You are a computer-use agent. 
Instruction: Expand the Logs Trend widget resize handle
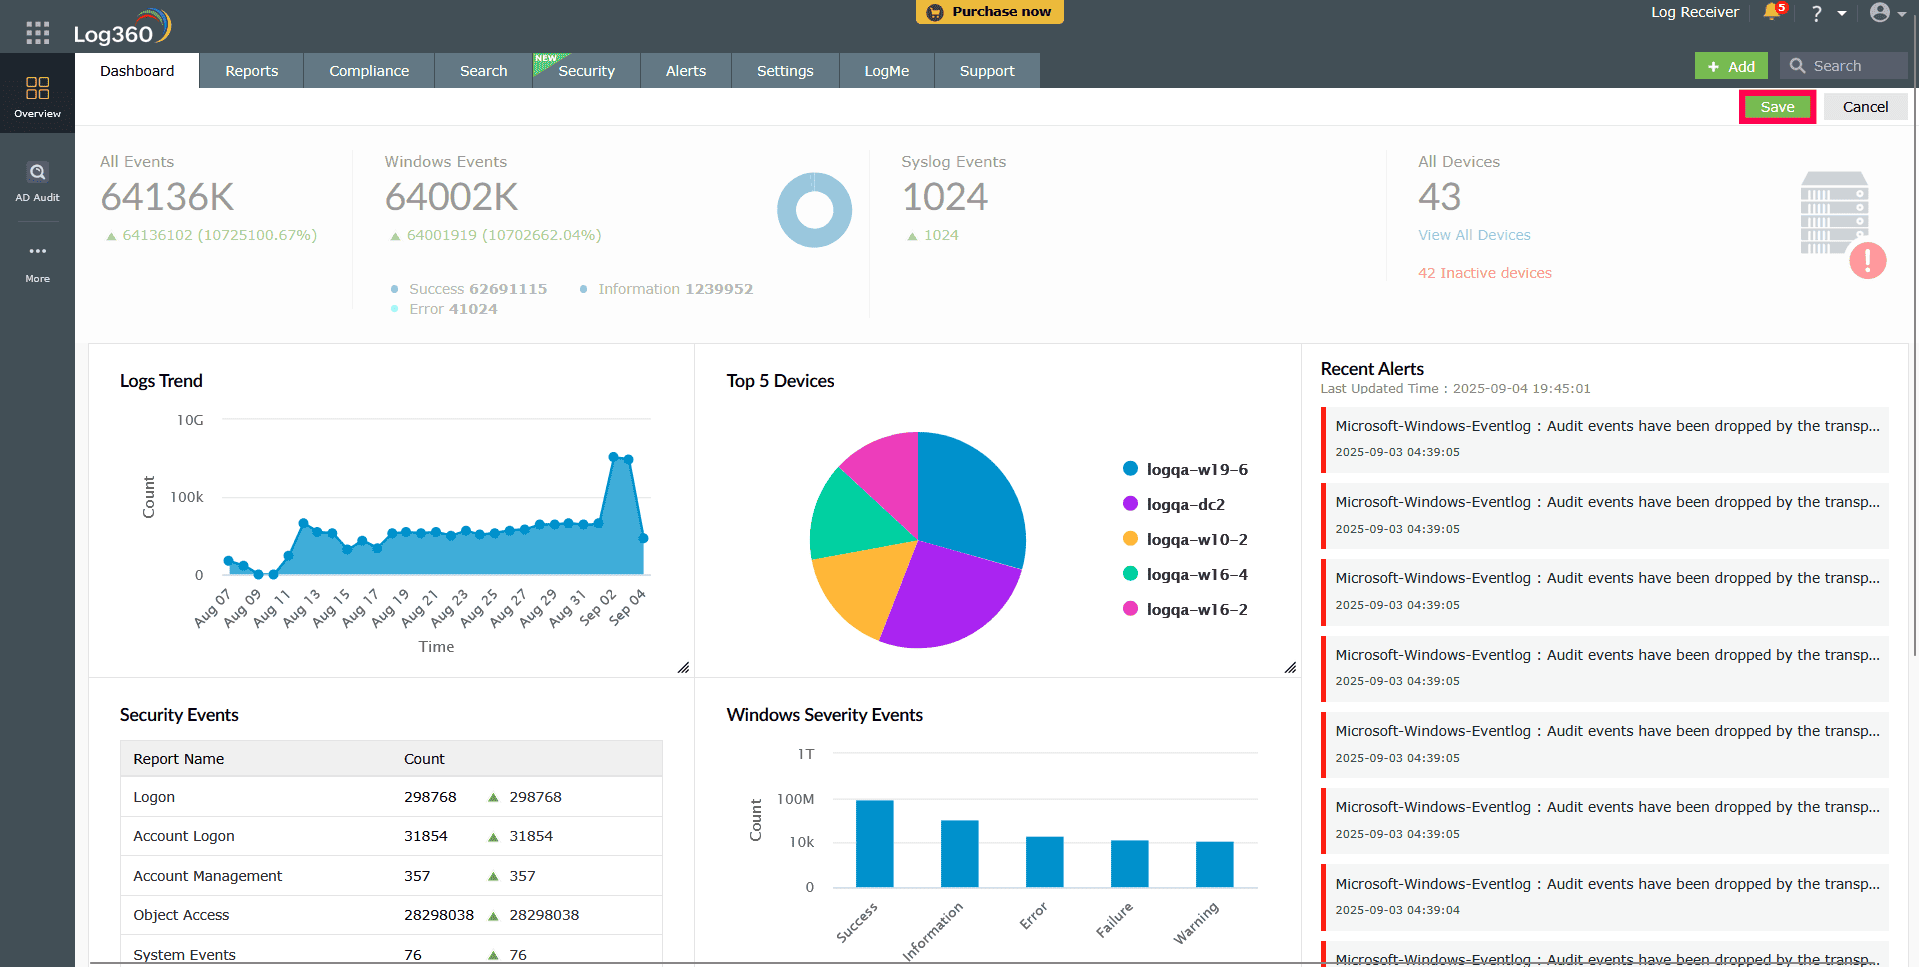point(684,667)
